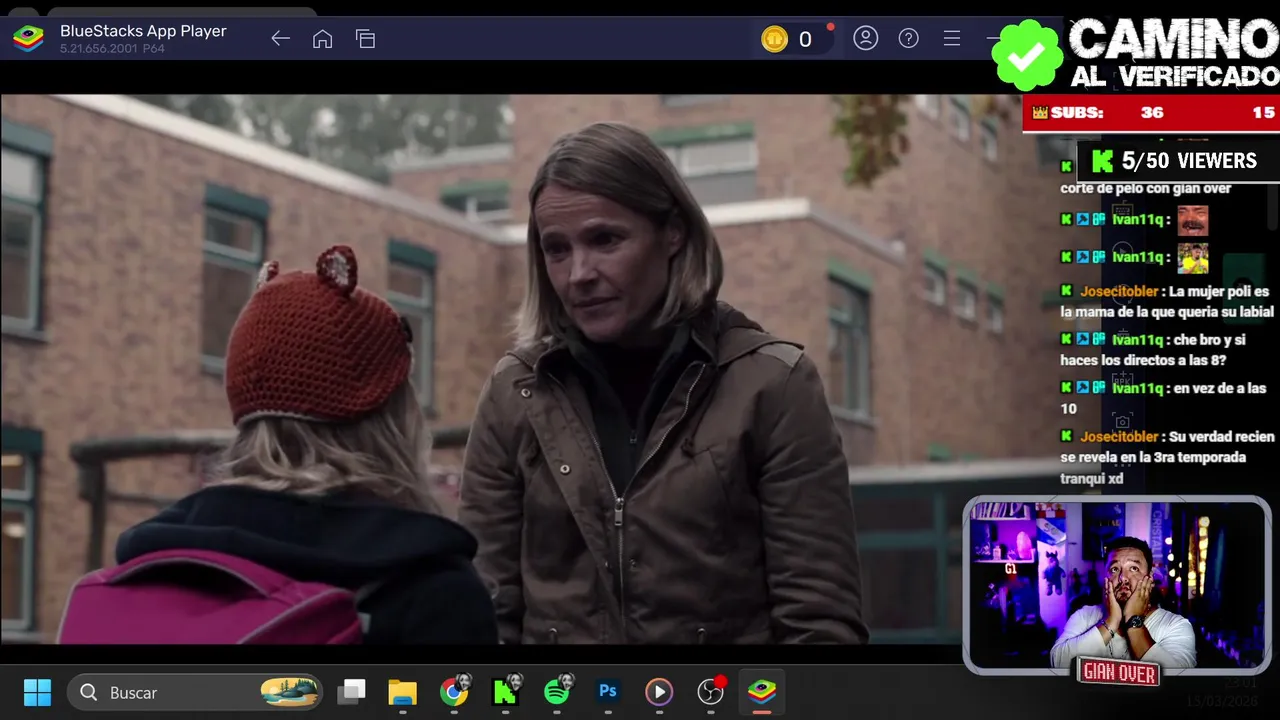Click Josecitobler in 'Su verdad recien' message

click(1119, 437)
